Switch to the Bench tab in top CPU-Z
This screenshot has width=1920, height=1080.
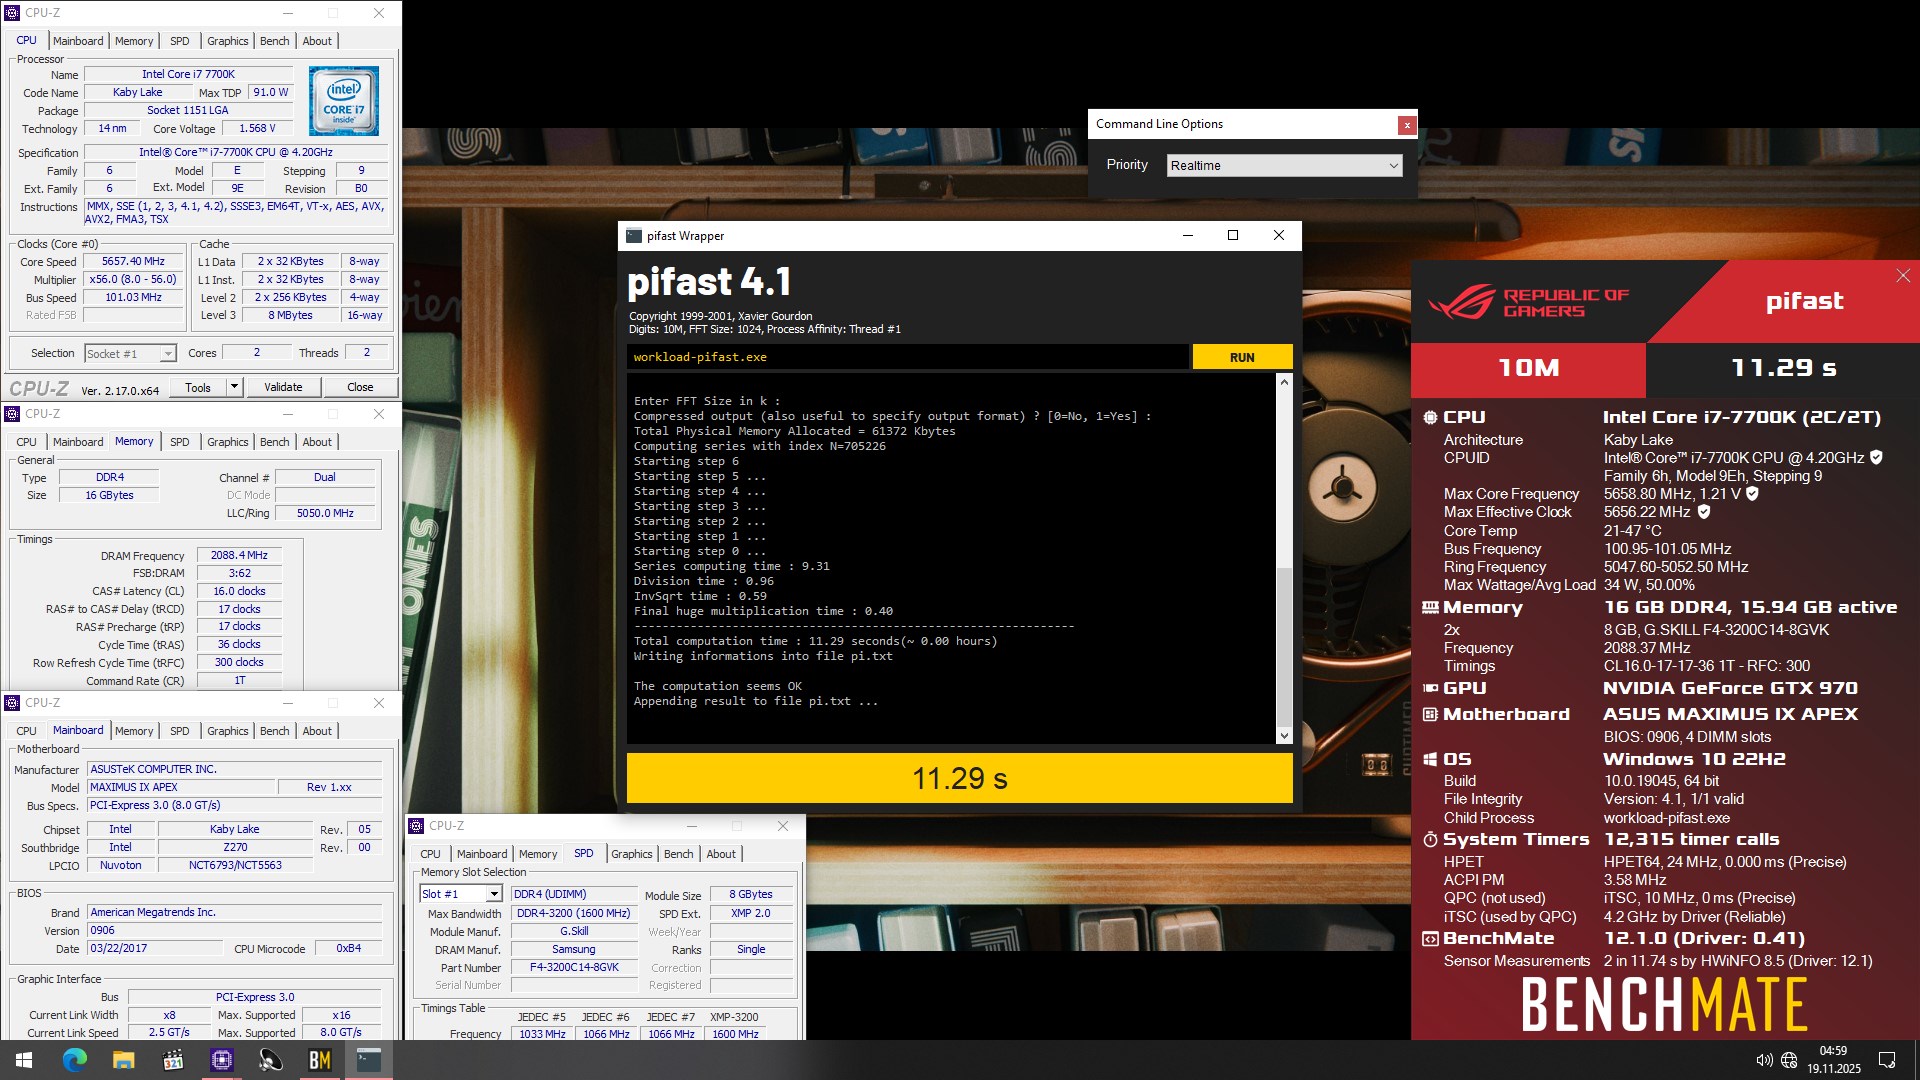tap(274, 41)
